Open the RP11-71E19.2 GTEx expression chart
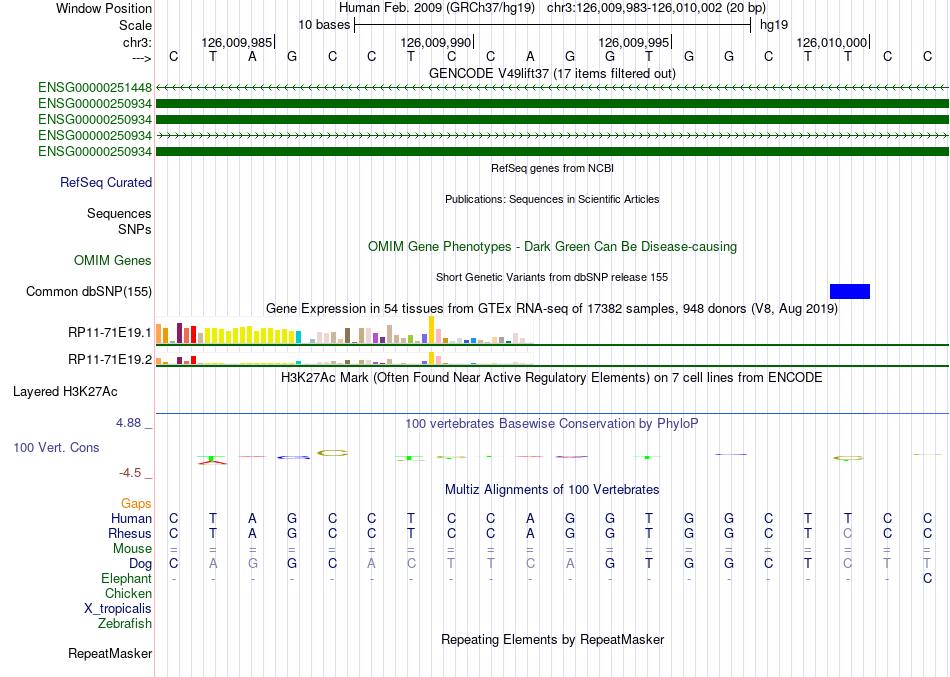Image resolution: width=950 pixels, height=677 pixels. (x=345, y=359)
